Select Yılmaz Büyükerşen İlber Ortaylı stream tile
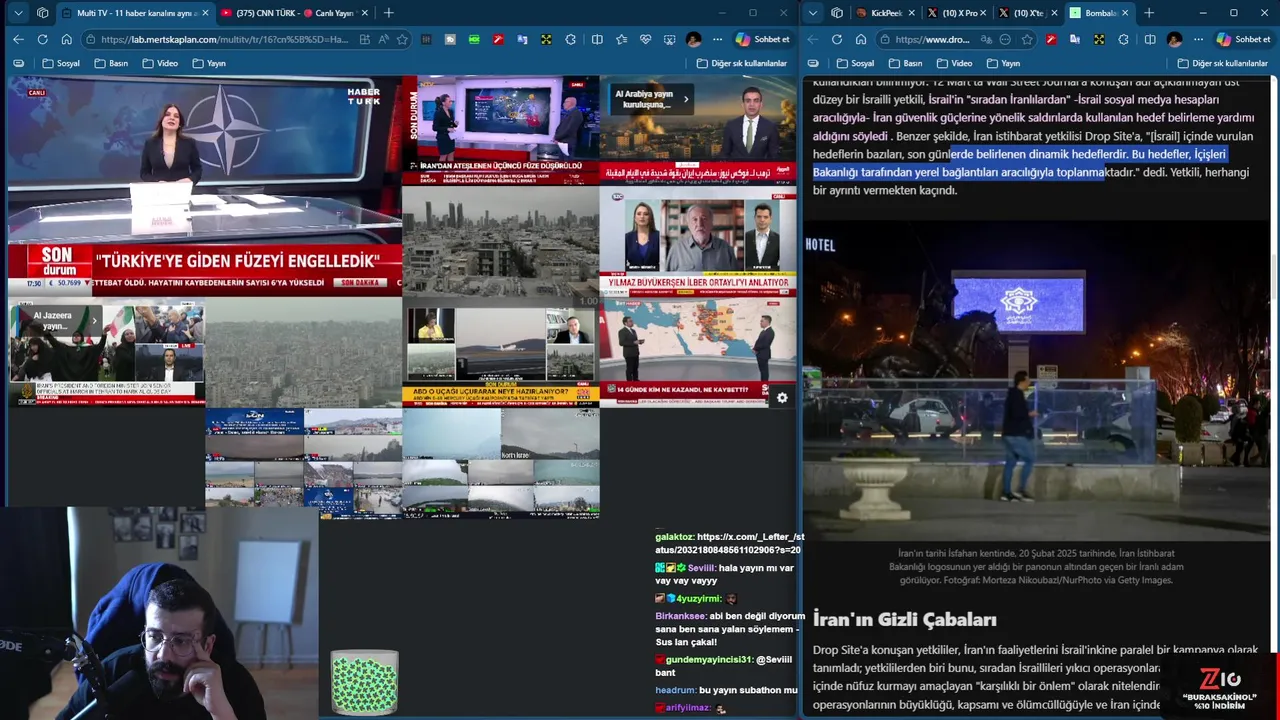The image size is (1280, 720). pos(698,240)
